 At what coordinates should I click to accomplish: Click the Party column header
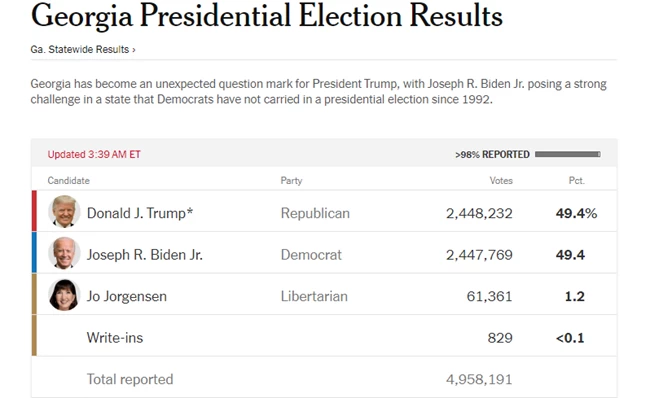click(x=291, y=181)
